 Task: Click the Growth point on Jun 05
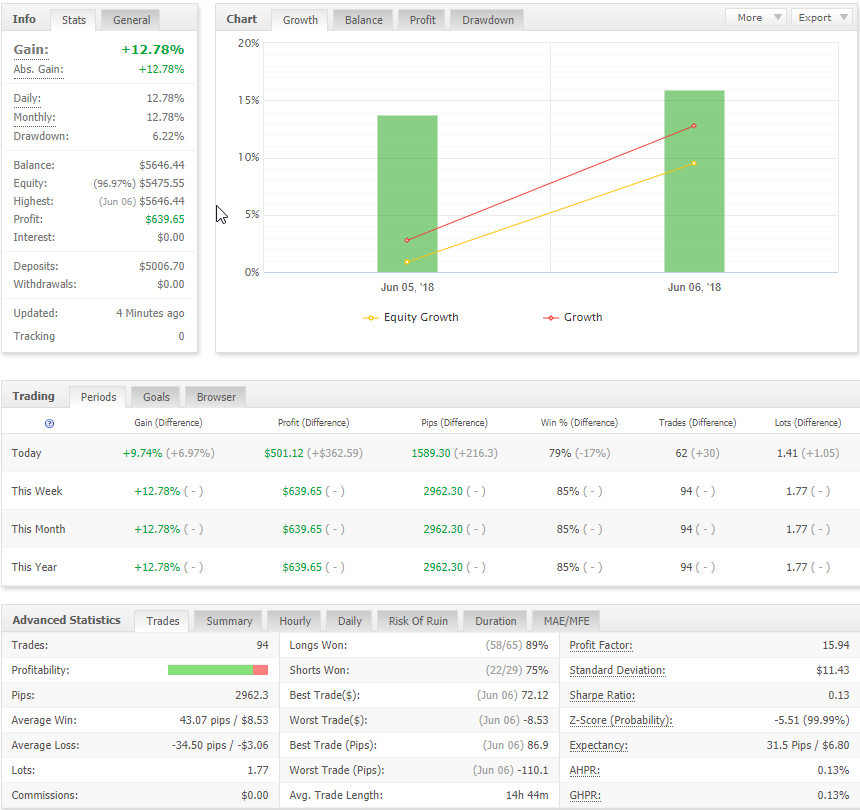407,240
